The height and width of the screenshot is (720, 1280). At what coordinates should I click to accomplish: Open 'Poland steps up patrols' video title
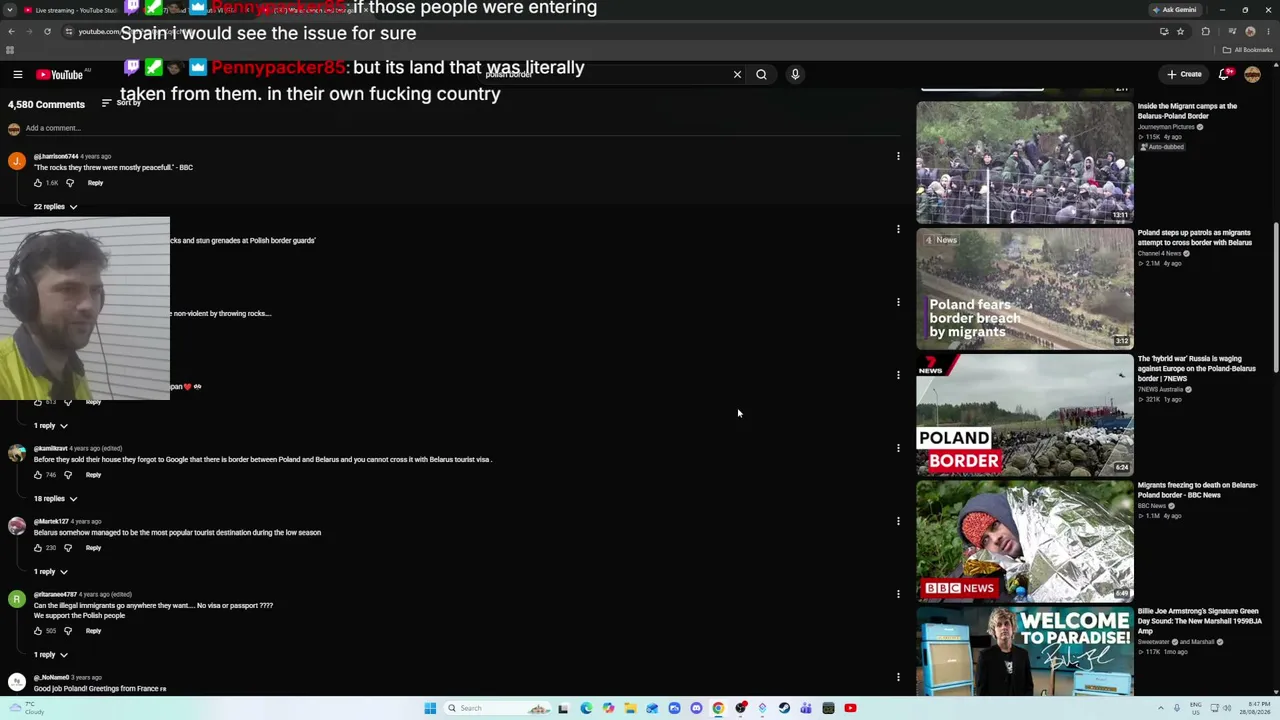click(x=1194, y=238)
